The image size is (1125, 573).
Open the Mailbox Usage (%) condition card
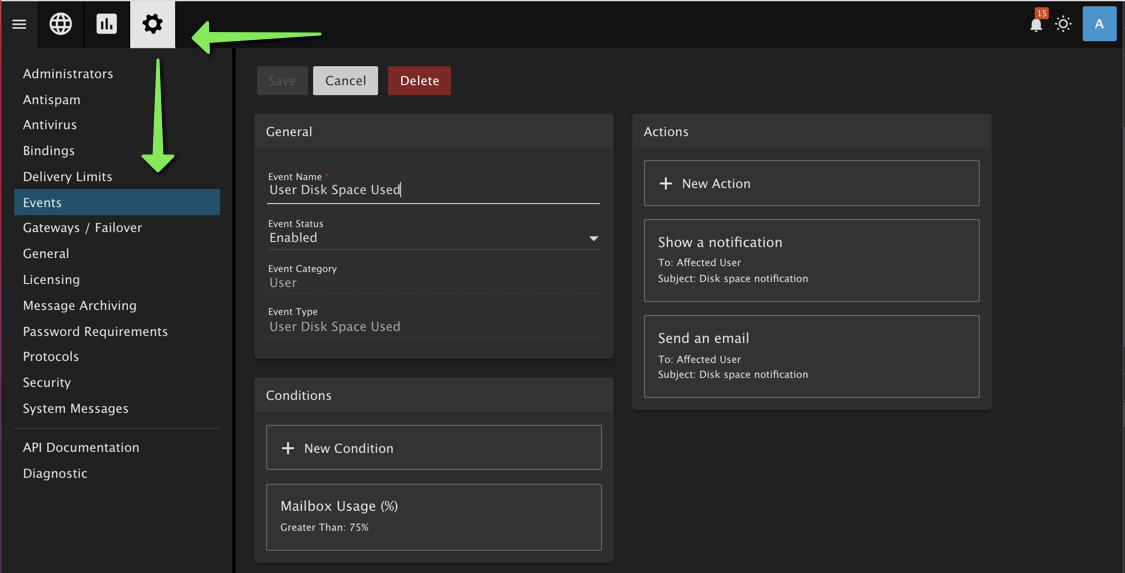pos(433,517)
